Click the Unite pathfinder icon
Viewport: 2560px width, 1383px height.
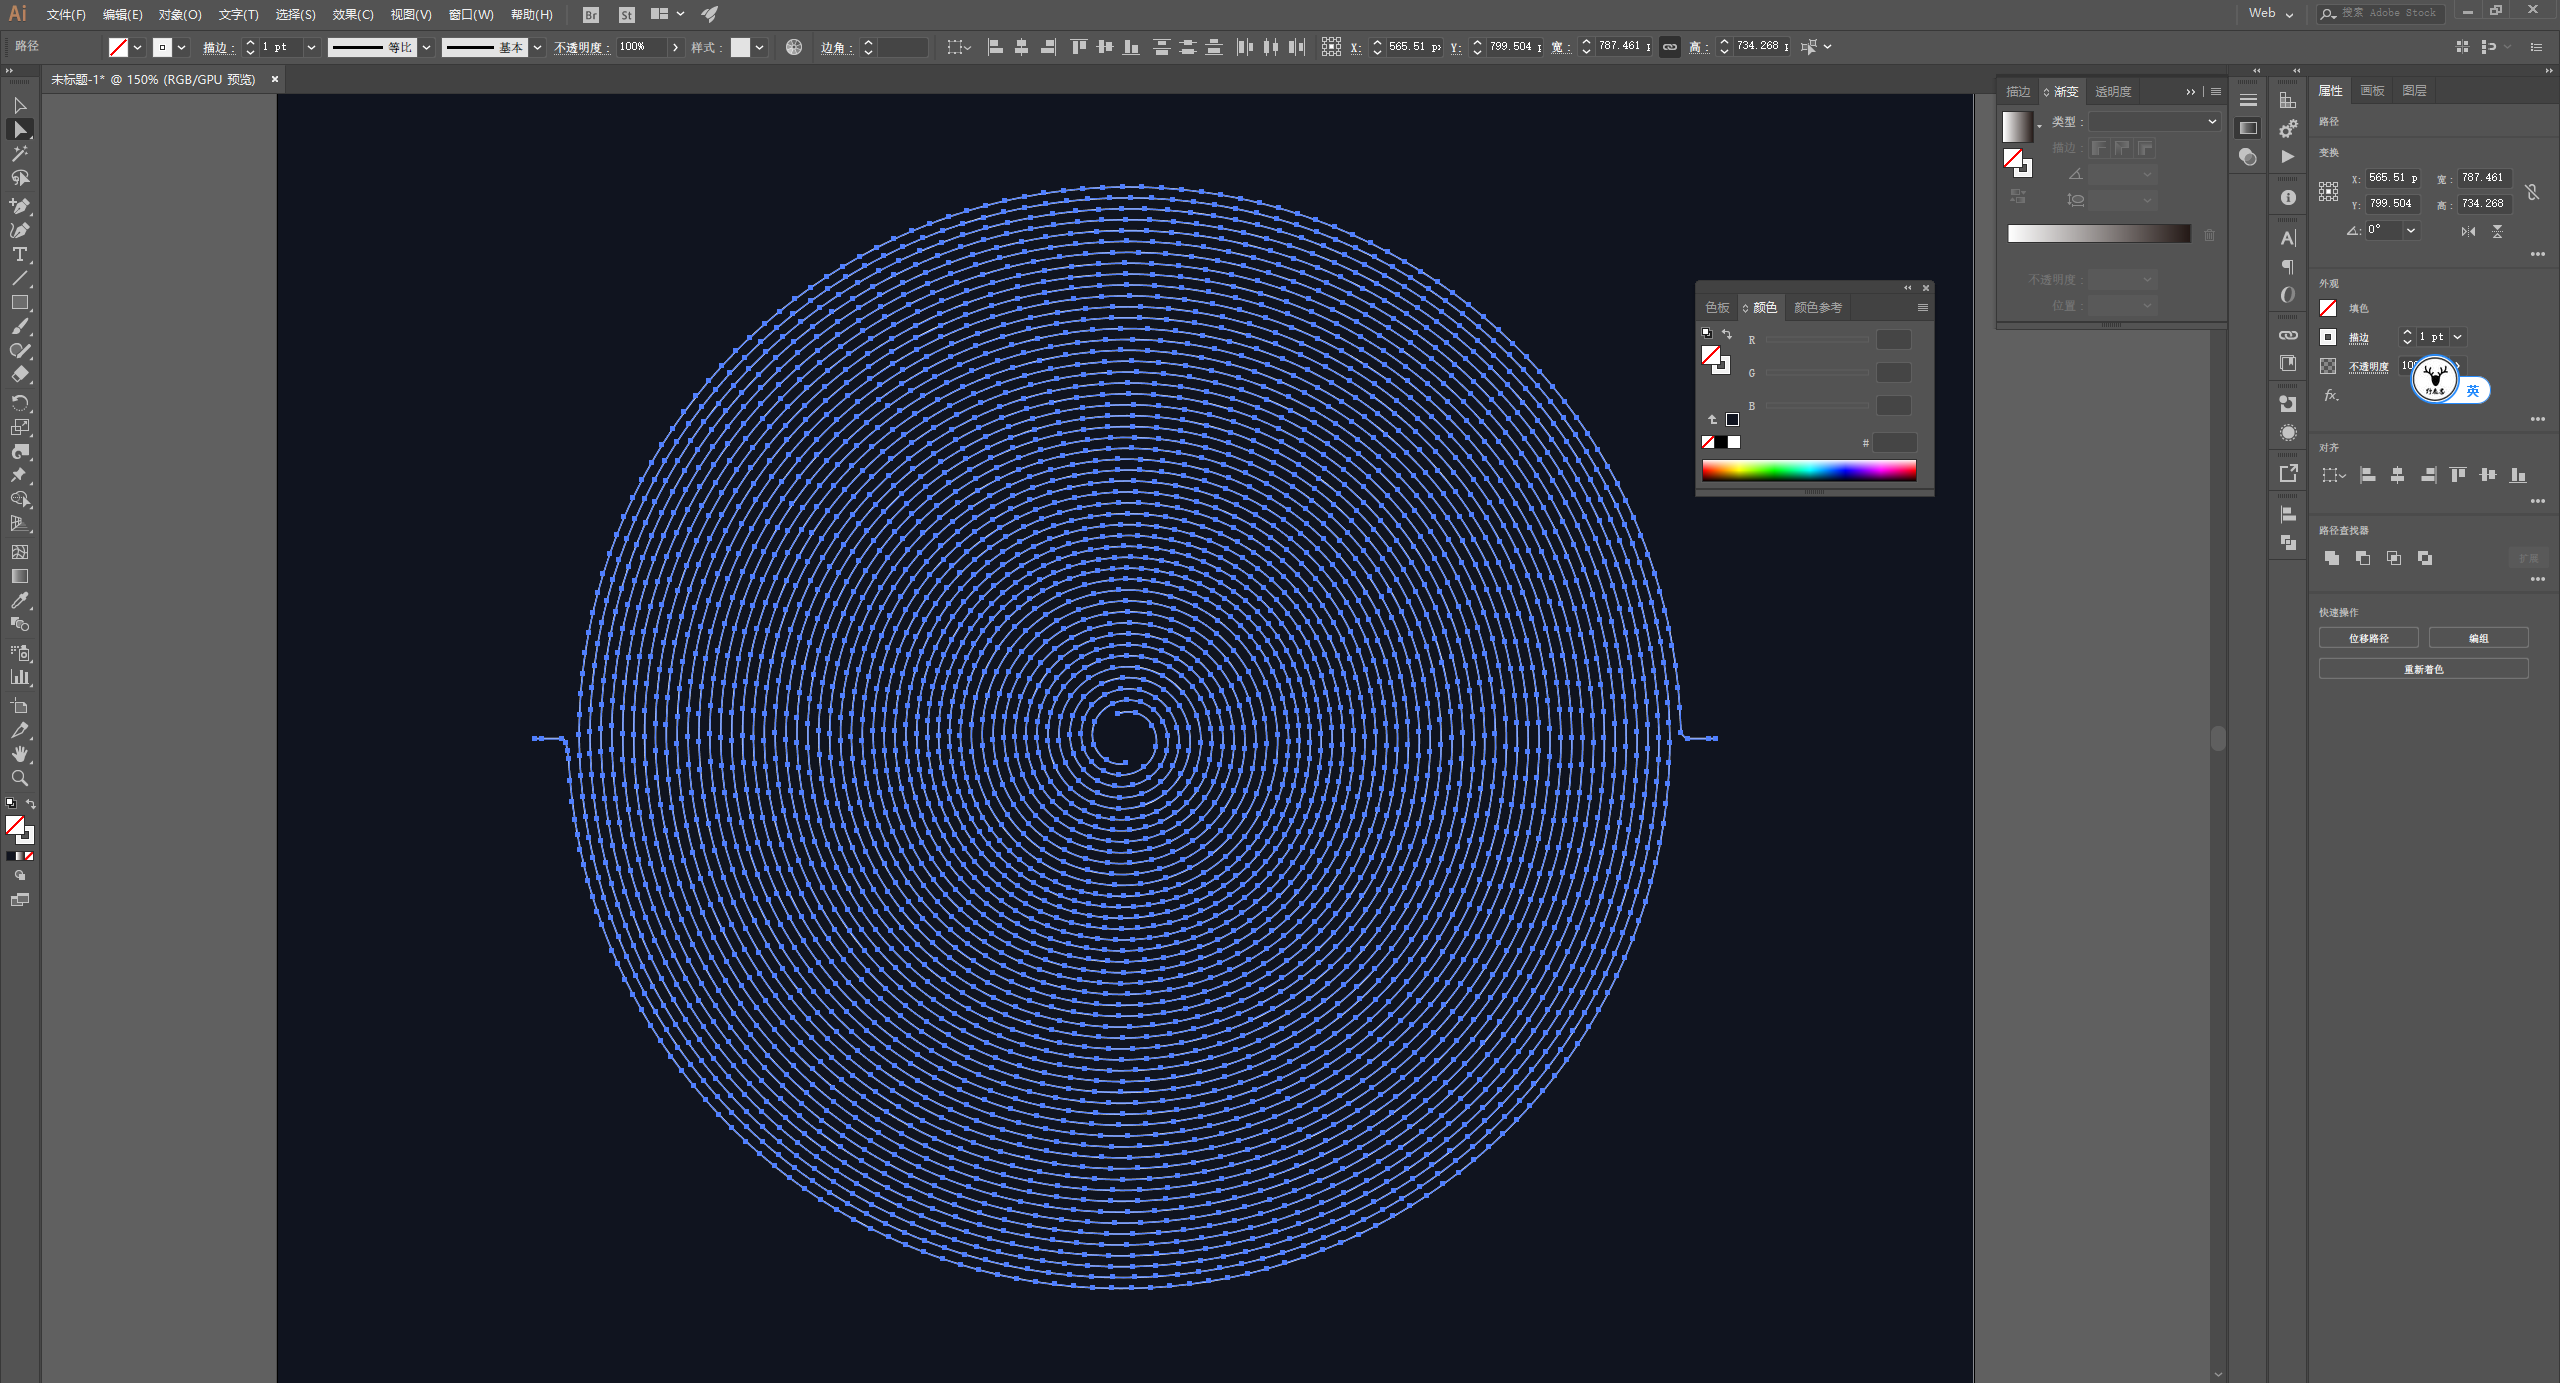(2332, 558)
